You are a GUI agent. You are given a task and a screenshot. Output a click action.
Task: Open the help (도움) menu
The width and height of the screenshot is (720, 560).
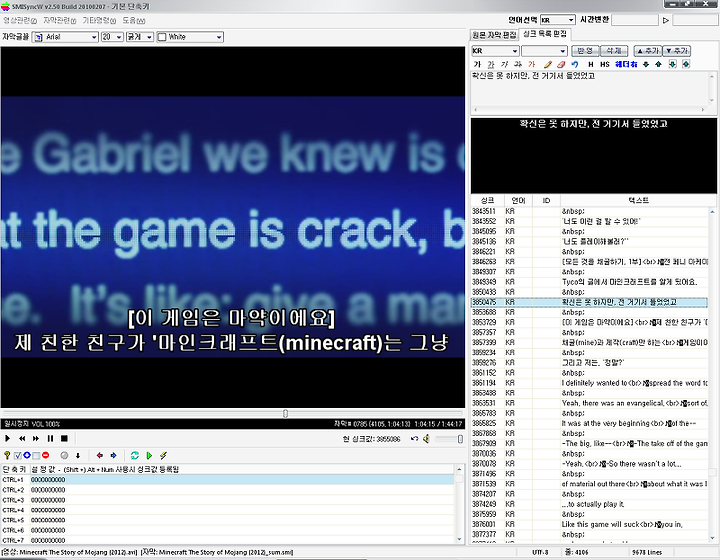(134, 20)
